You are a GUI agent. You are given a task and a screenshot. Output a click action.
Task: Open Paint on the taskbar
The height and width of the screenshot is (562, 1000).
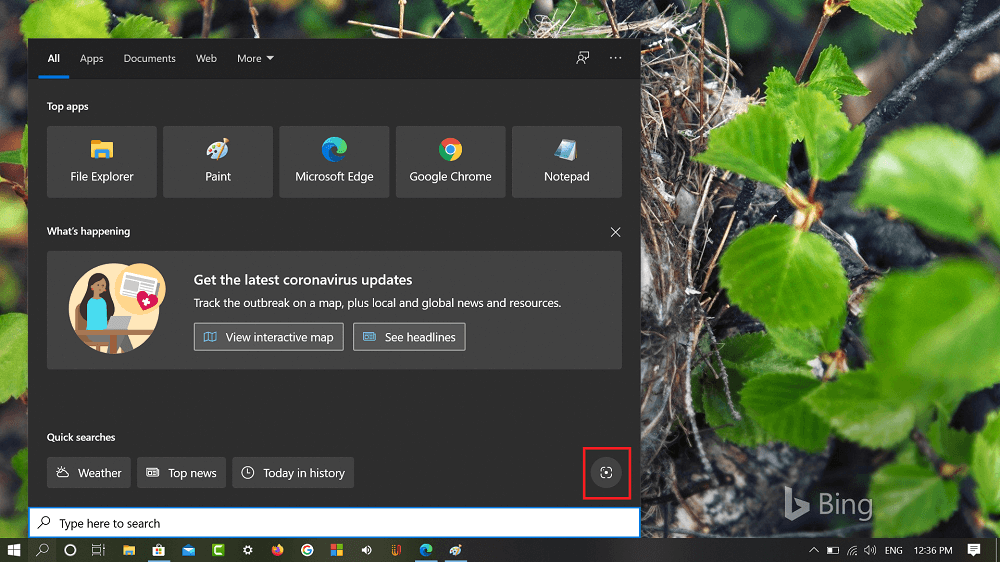(x=455, y=550)
